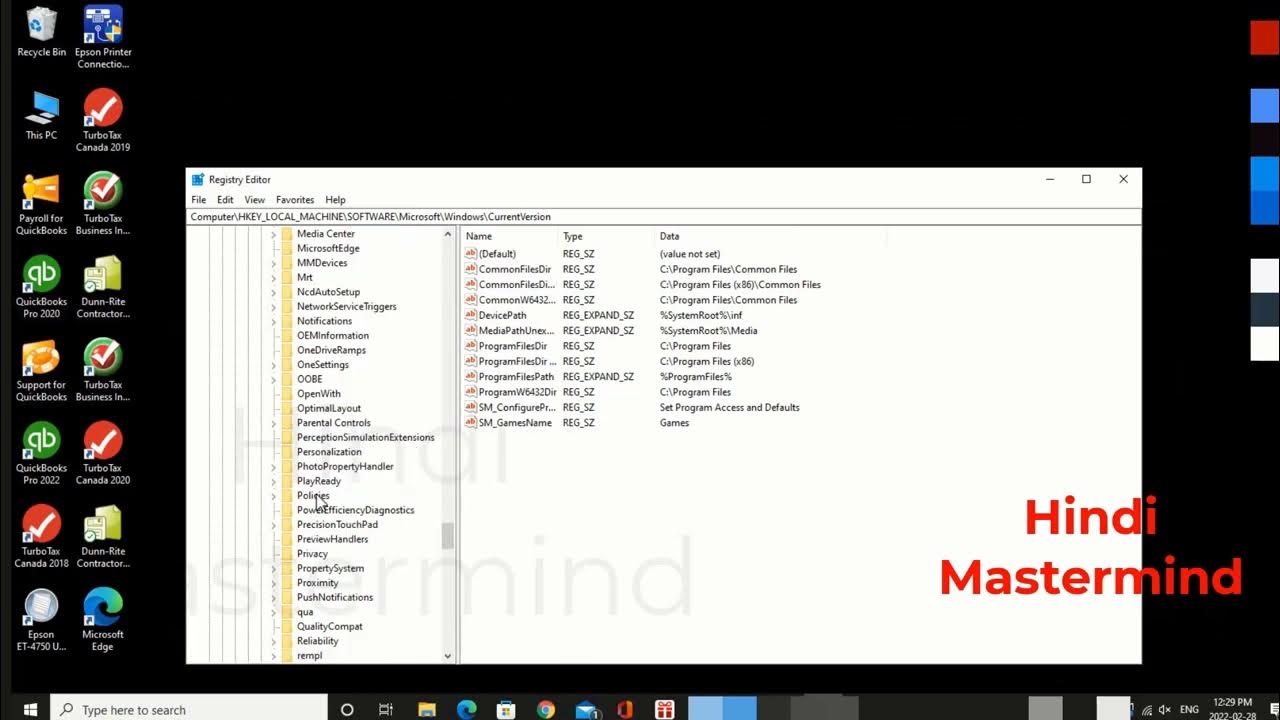Open the File menu
Viewport: 1280px width, 720px height.
(x=198, y=200)
